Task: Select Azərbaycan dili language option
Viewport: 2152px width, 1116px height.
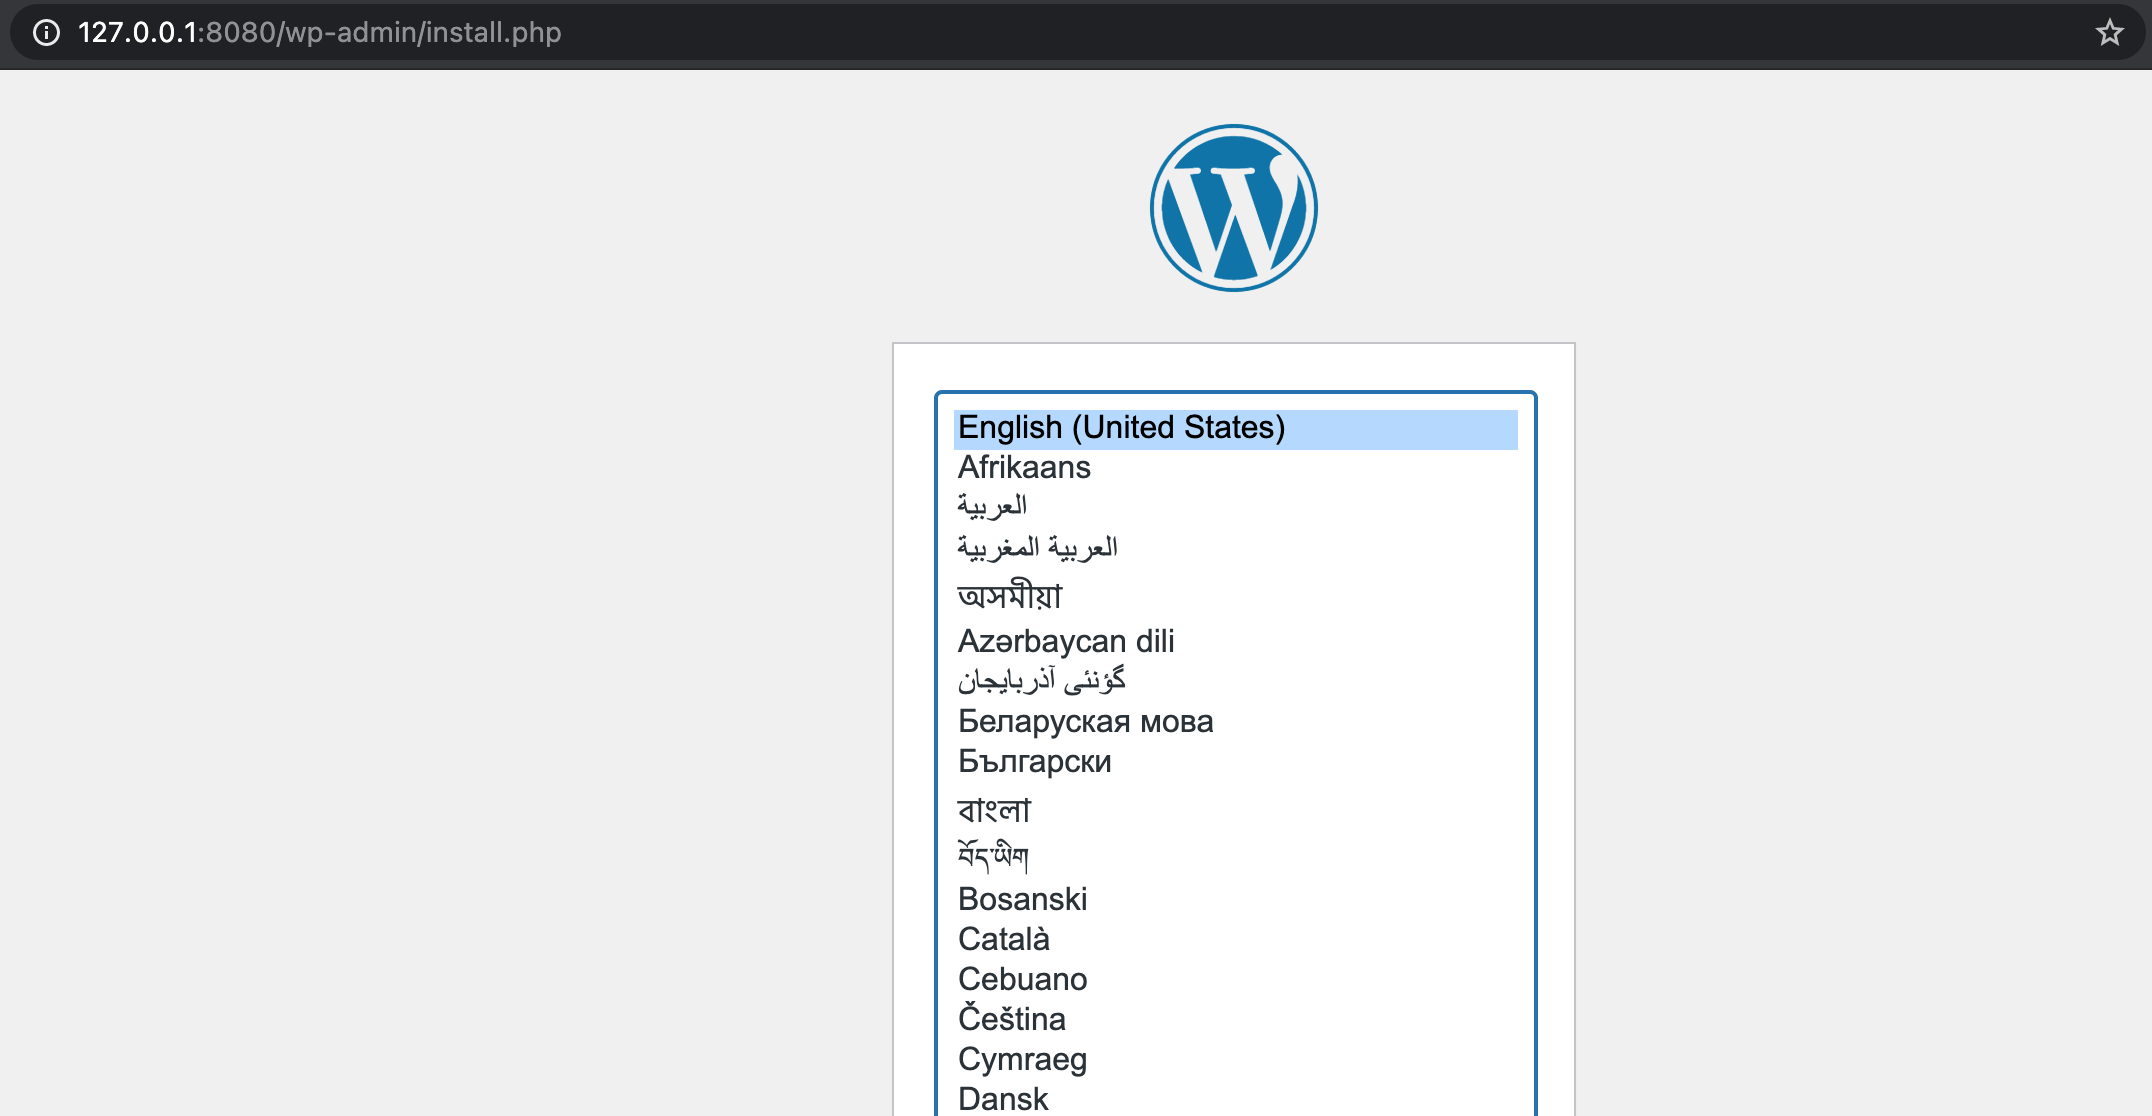Action: 1066,641
